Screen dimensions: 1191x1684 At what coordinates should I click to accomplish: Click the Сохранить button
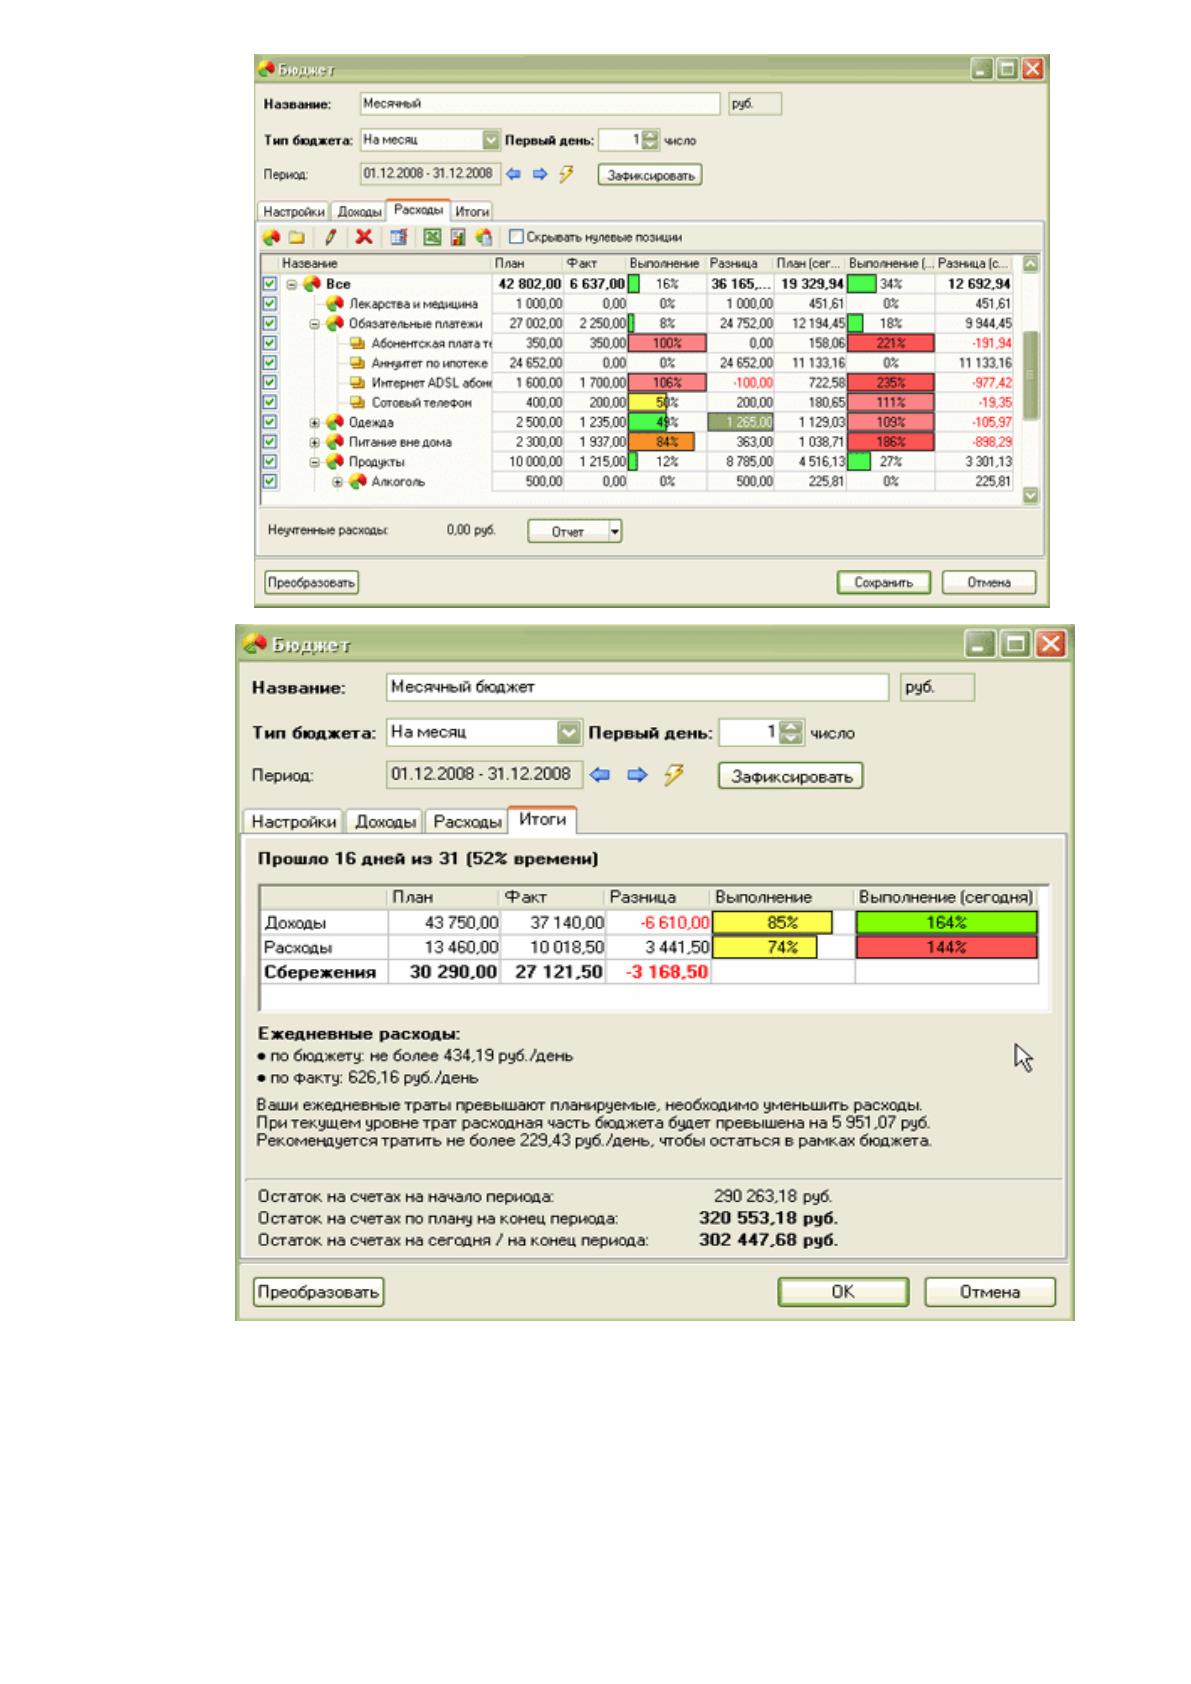884,582
